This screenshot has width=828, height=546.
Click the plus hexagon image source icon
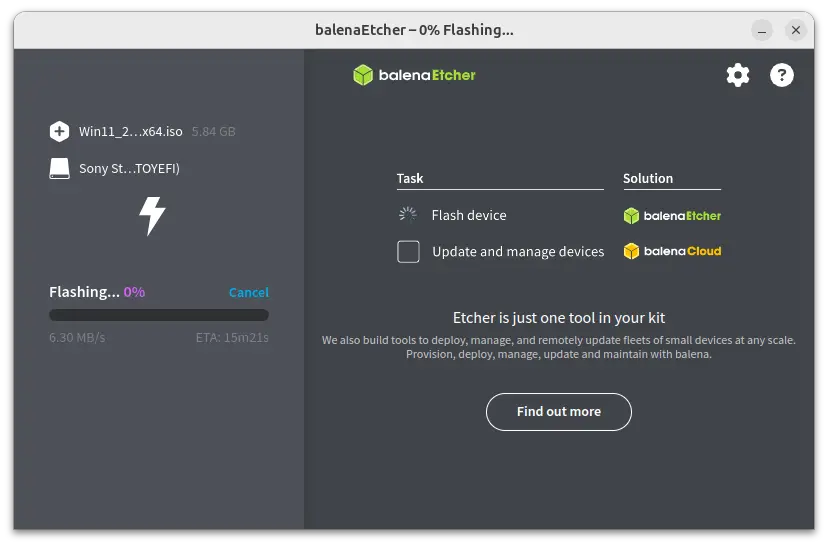(x=59, y=131)
